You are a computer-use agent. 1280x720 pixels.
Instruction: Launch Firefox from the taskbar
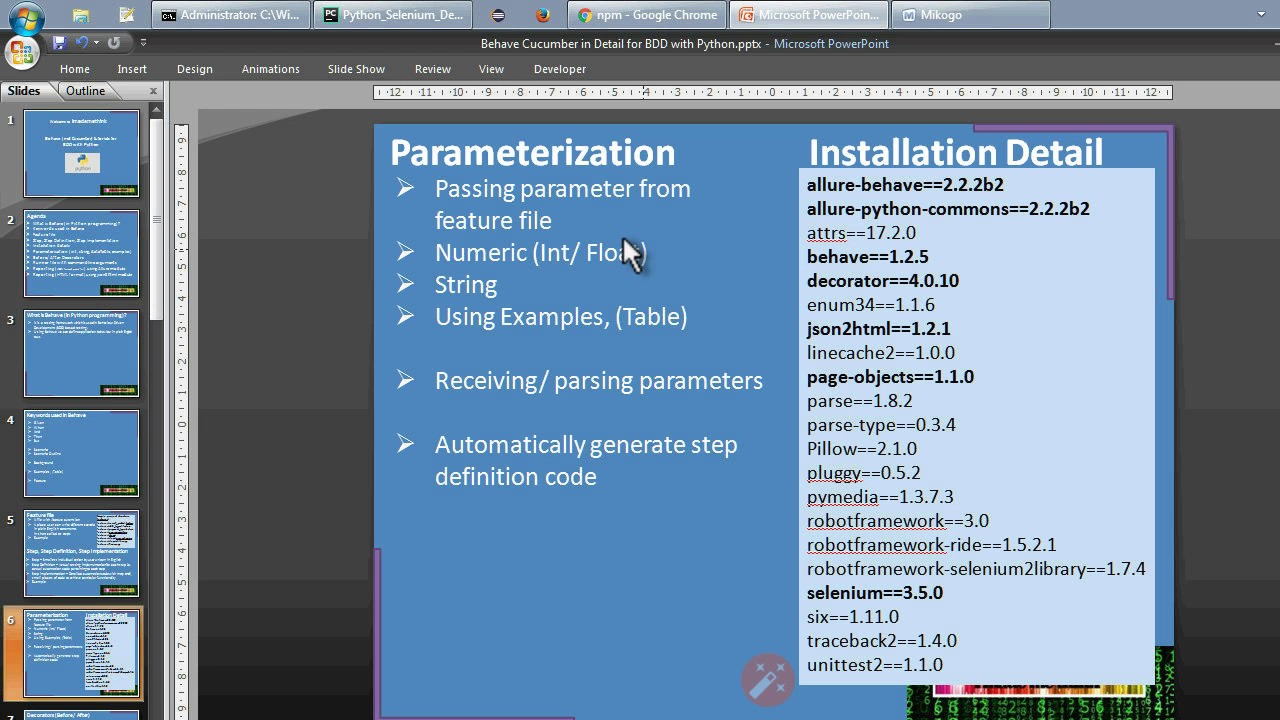pyautogui.click(x=543, y=15)
